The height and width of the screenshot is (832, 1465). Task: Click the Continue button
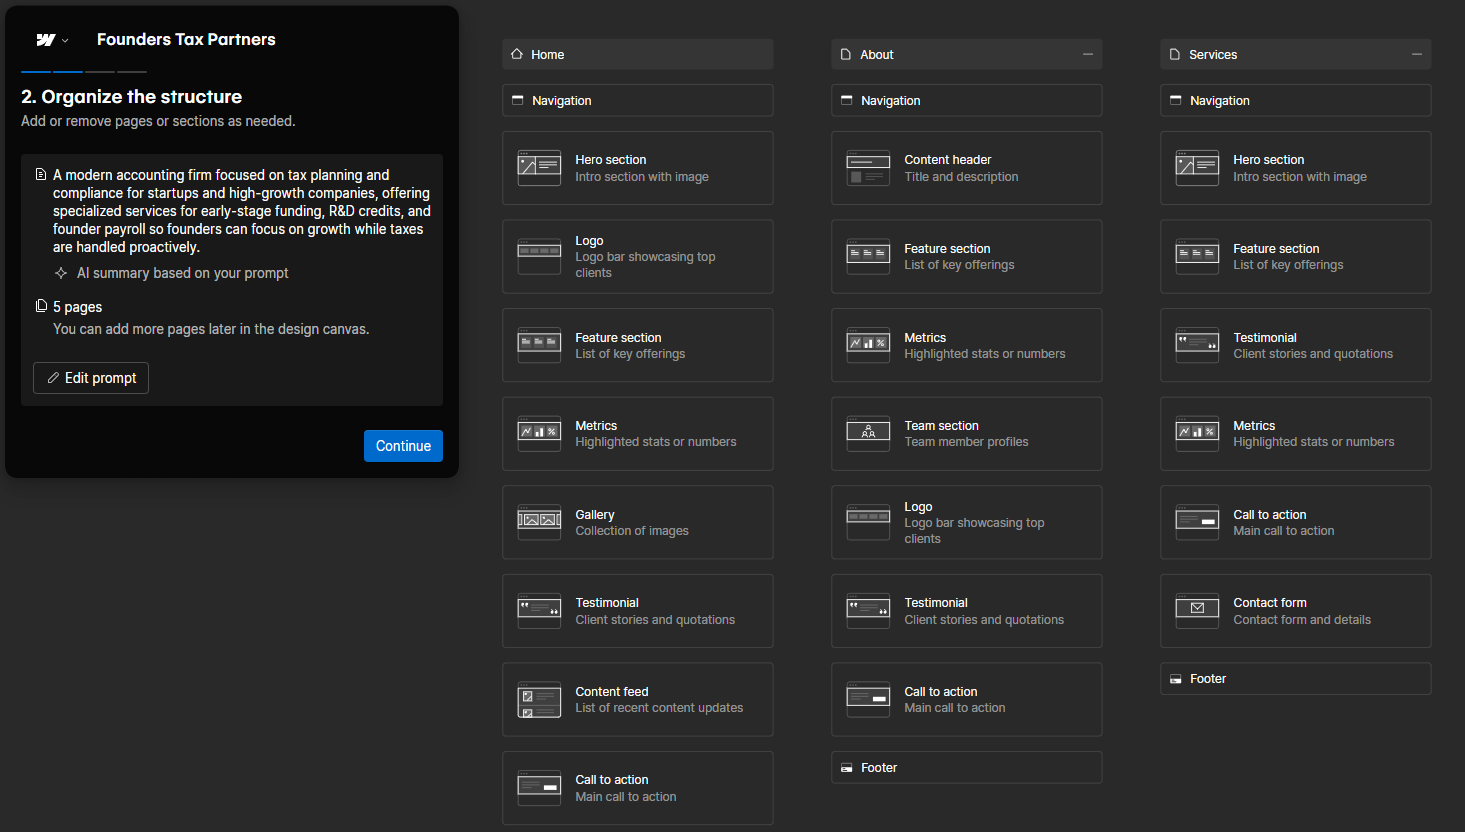point(403,446)
